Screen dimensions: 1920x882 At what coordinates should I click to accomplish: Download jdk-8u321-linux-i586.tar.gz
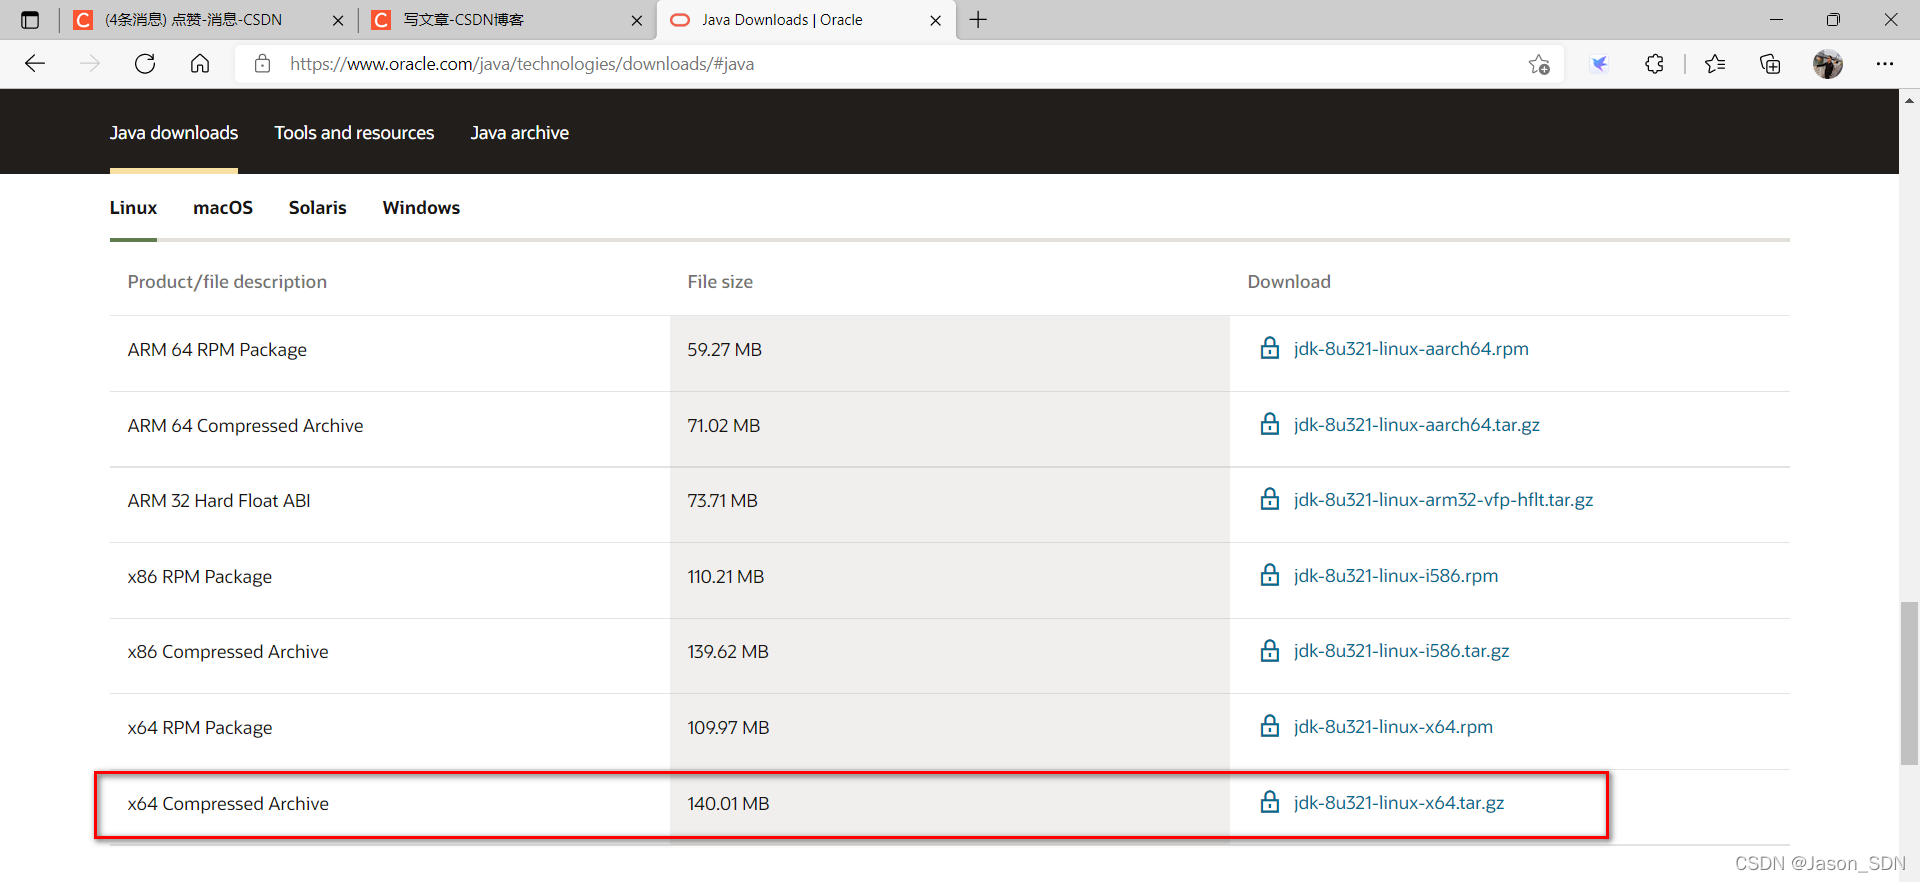(1401, 651)
